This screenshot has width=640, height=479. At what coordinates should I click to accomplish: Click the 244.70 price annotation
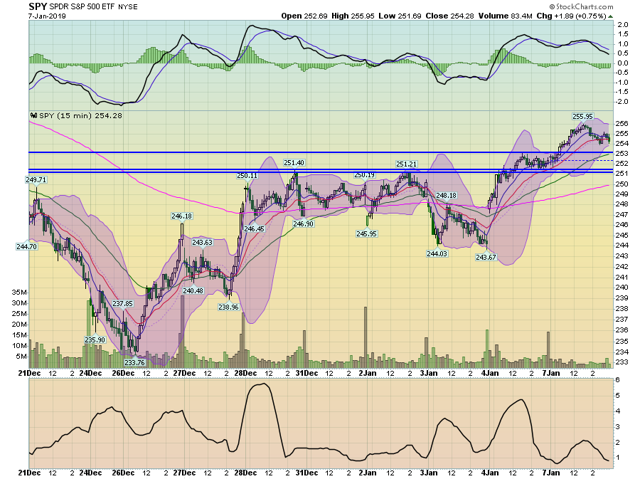(x=27, y=246)
